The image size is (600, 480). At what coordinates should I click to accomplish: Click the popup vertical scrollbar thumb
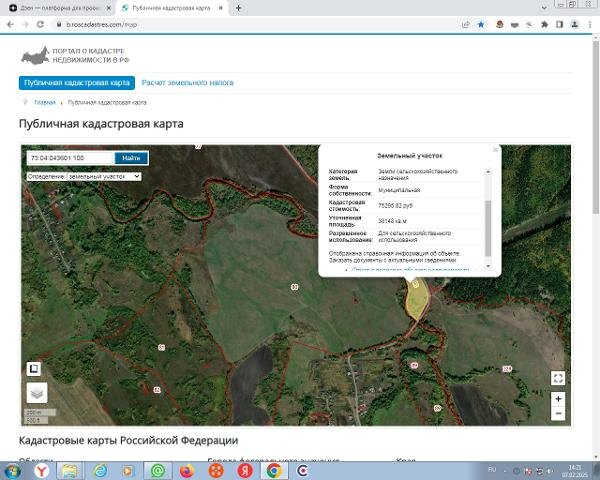[x=488, y=228]
